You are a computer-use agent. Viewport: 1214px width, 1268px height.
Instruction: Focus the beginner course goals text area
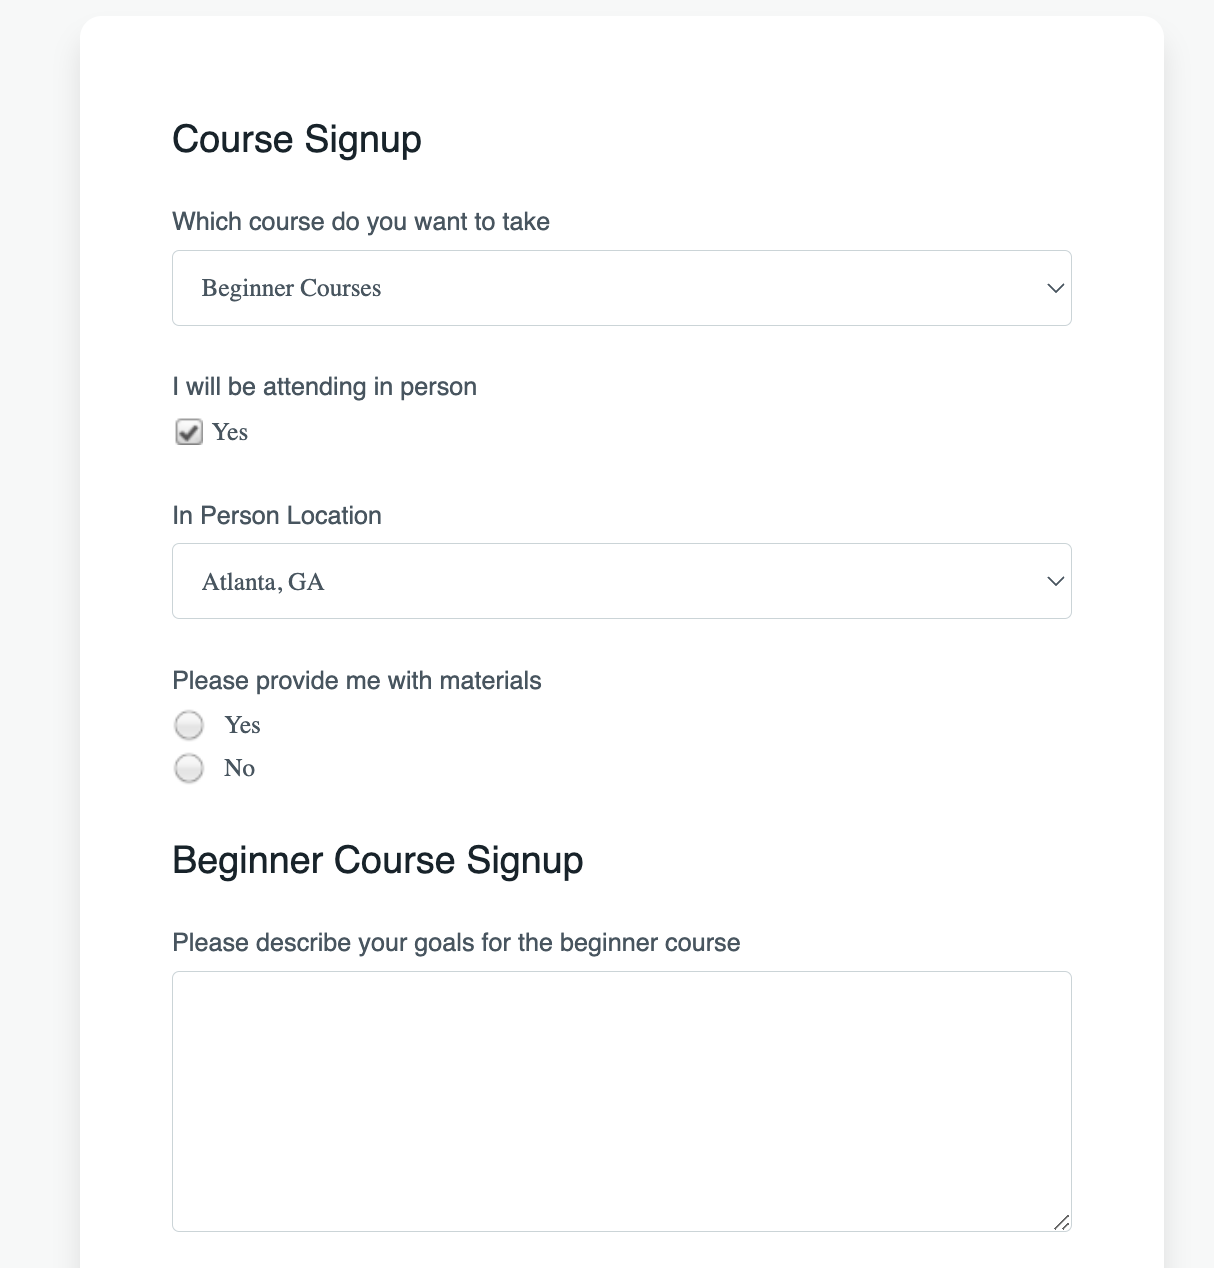[x=620, y=1100]
